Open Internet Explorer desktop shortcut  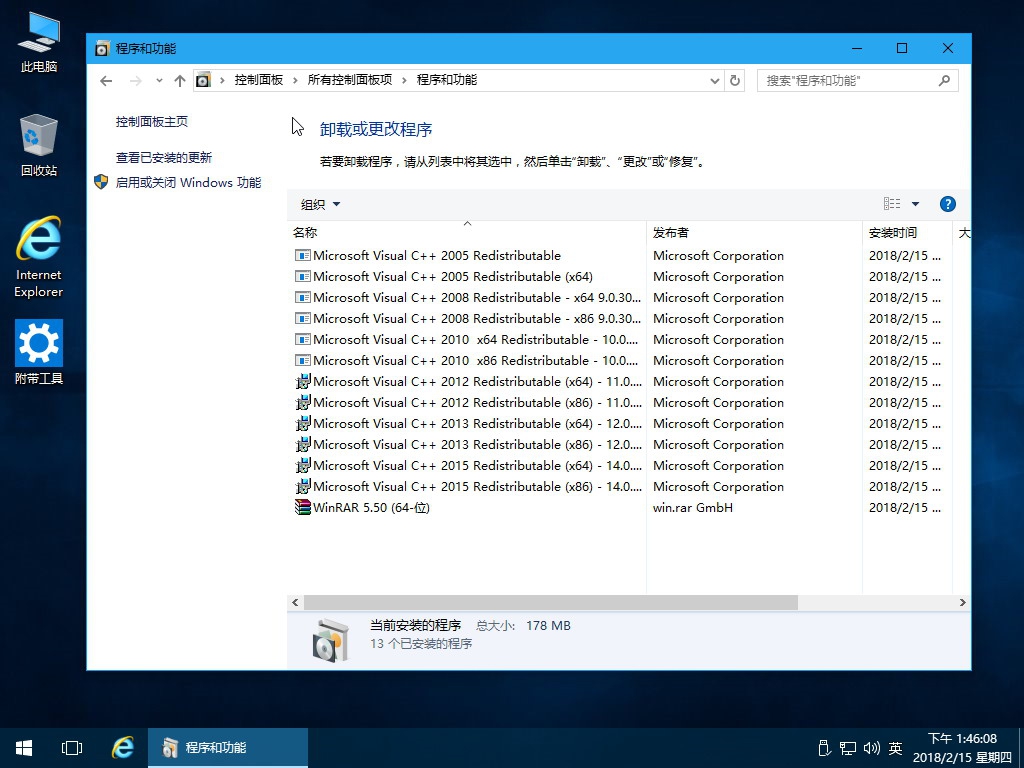click(x=39, y=257)
